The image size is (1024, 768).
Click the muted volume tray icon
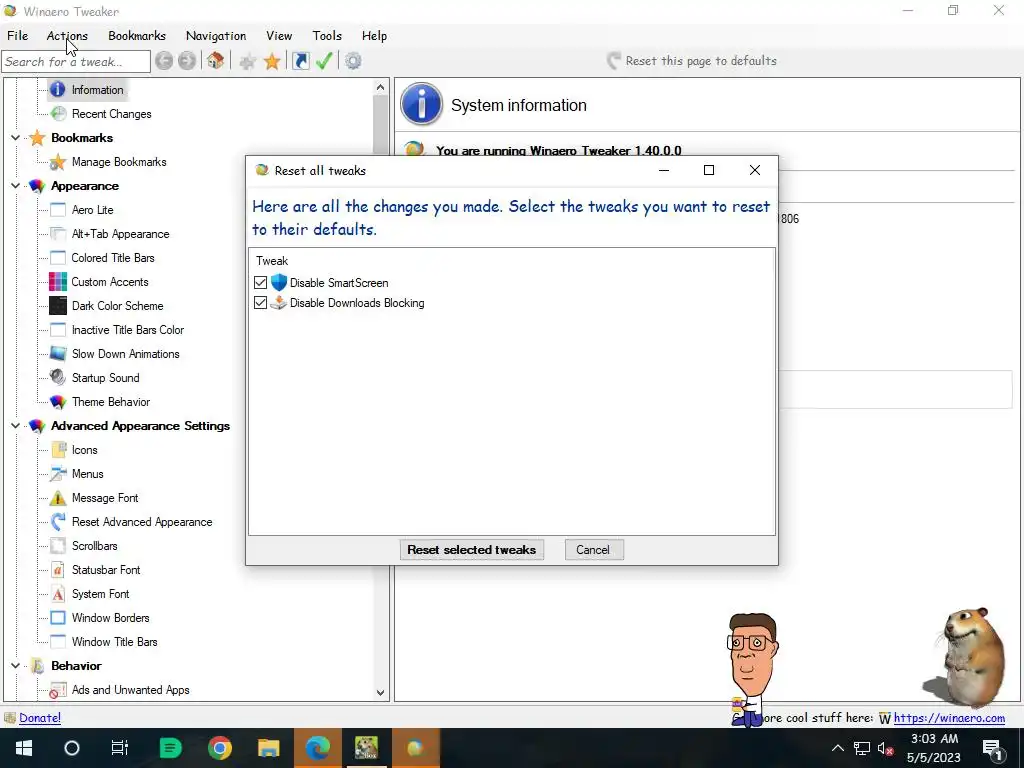(x=885, y=748)
